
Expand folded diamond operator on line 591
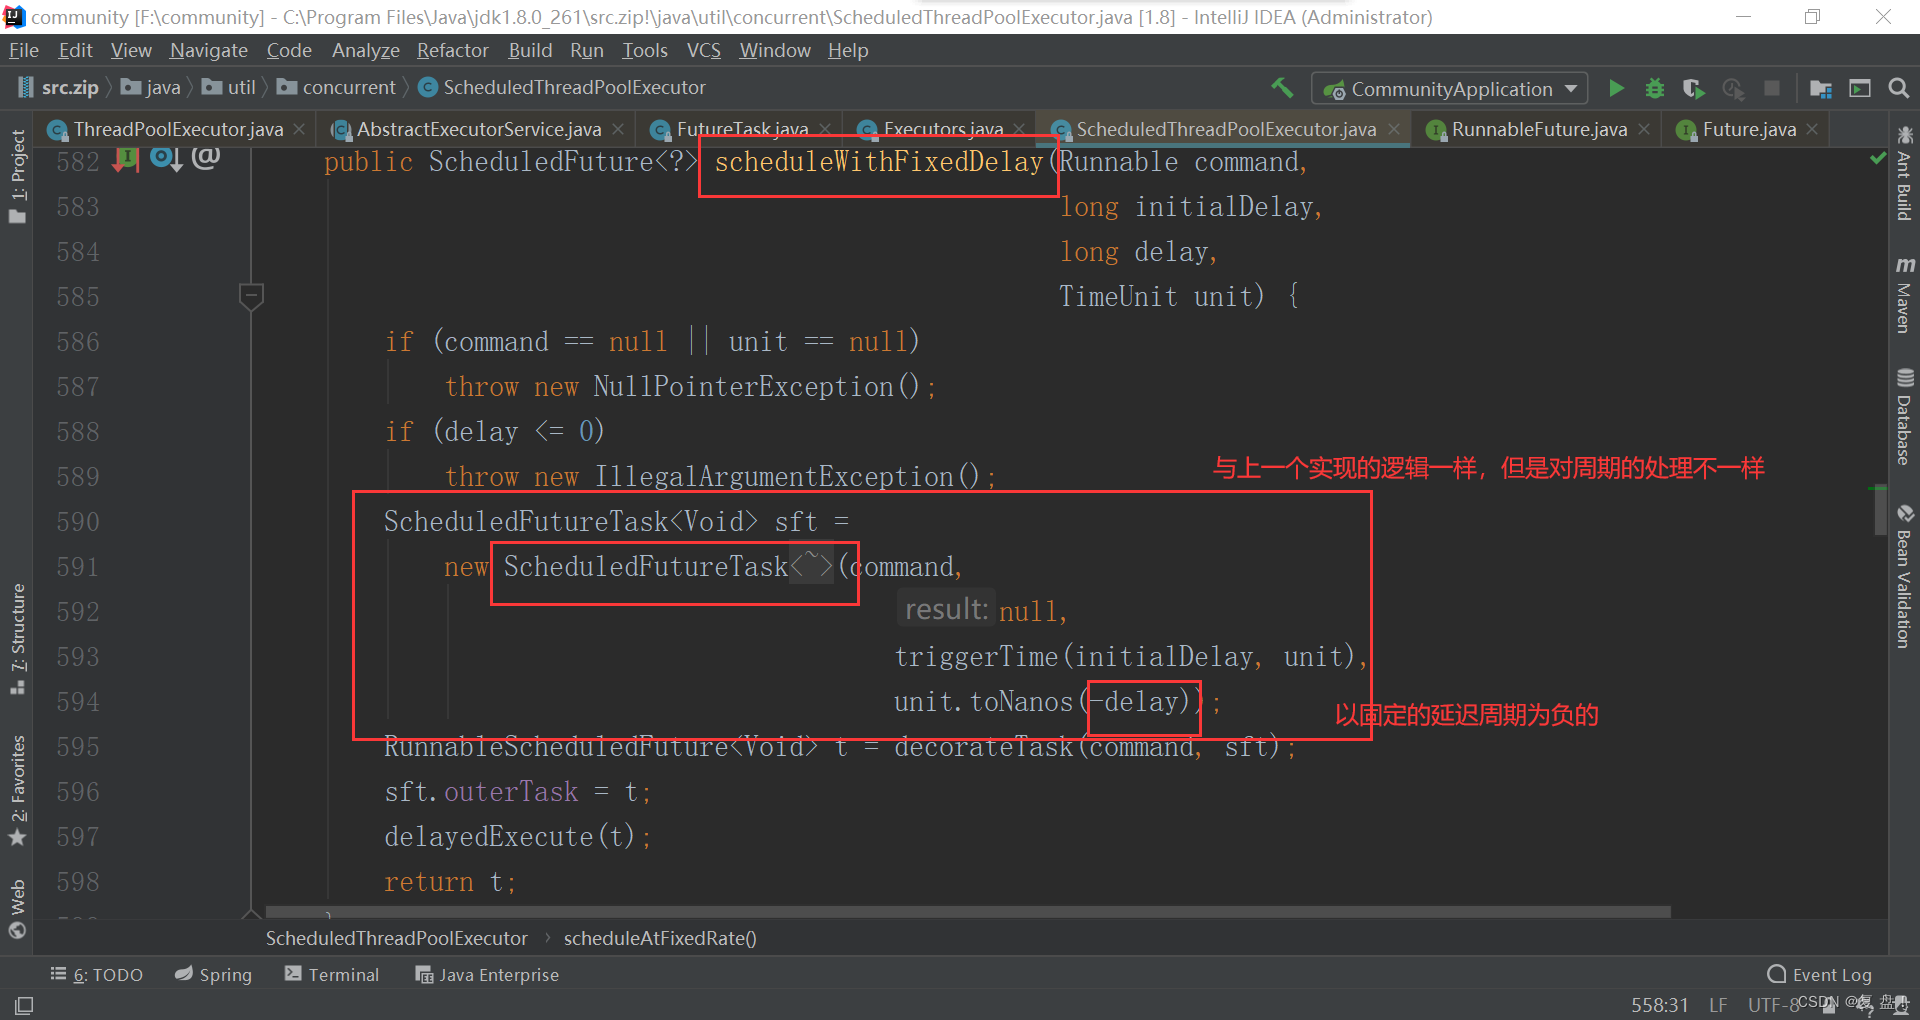[x=811, y=566]
